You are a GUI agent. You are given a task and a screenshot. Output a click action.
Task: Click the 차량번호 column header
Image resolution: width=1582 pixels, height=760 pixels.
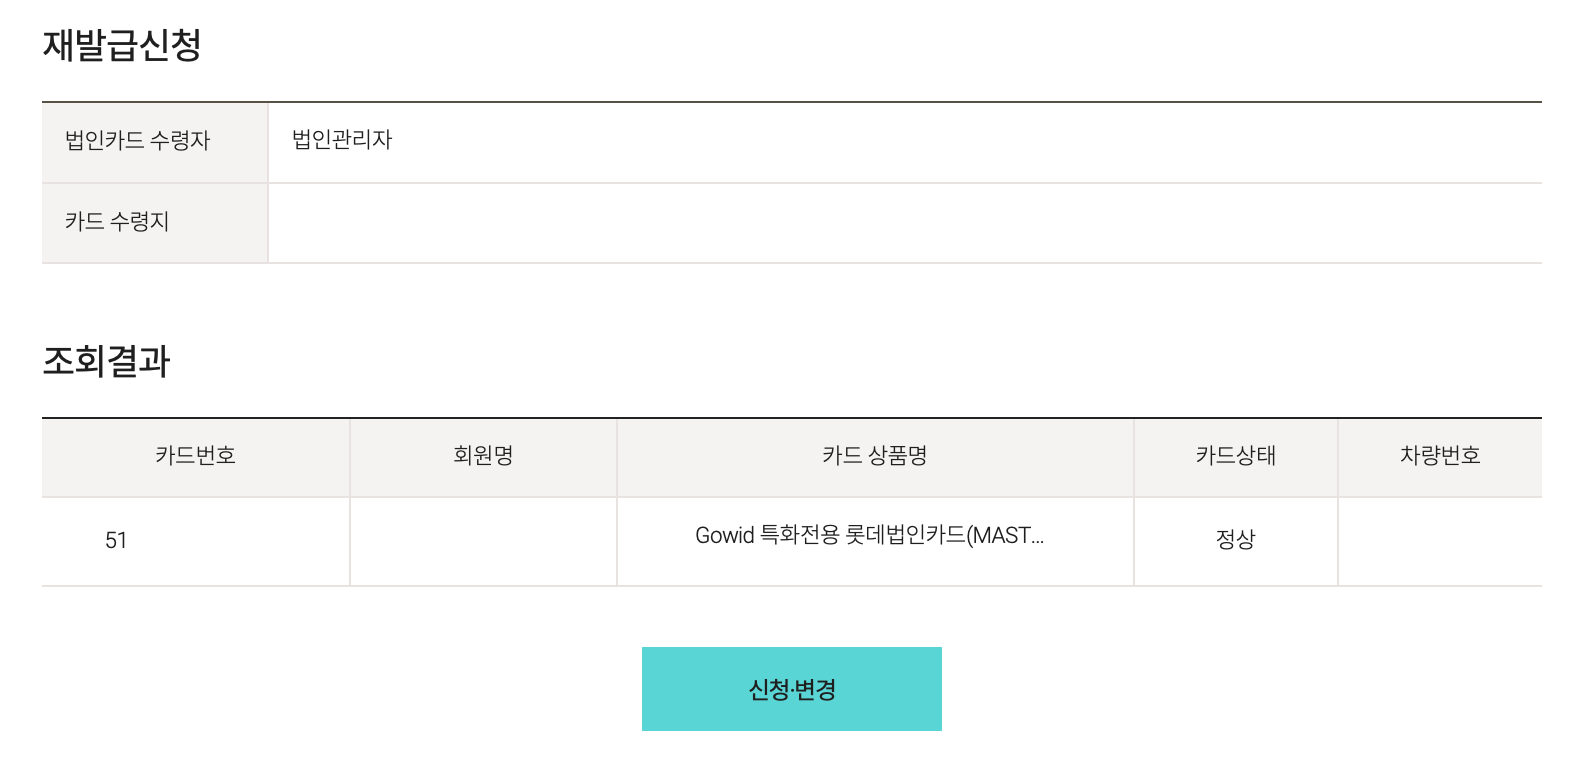[1439, 456]
